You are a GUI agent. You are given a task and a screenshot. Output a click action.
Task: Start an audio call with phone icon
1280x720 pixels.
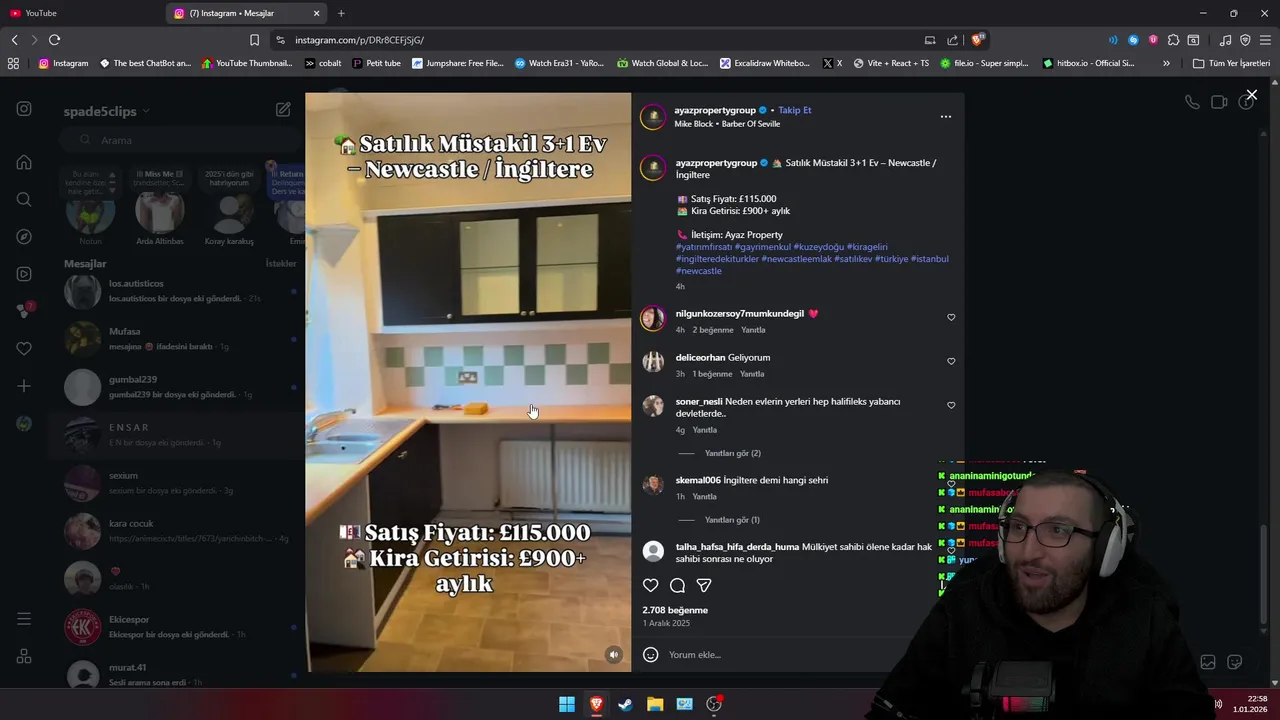1192,102
